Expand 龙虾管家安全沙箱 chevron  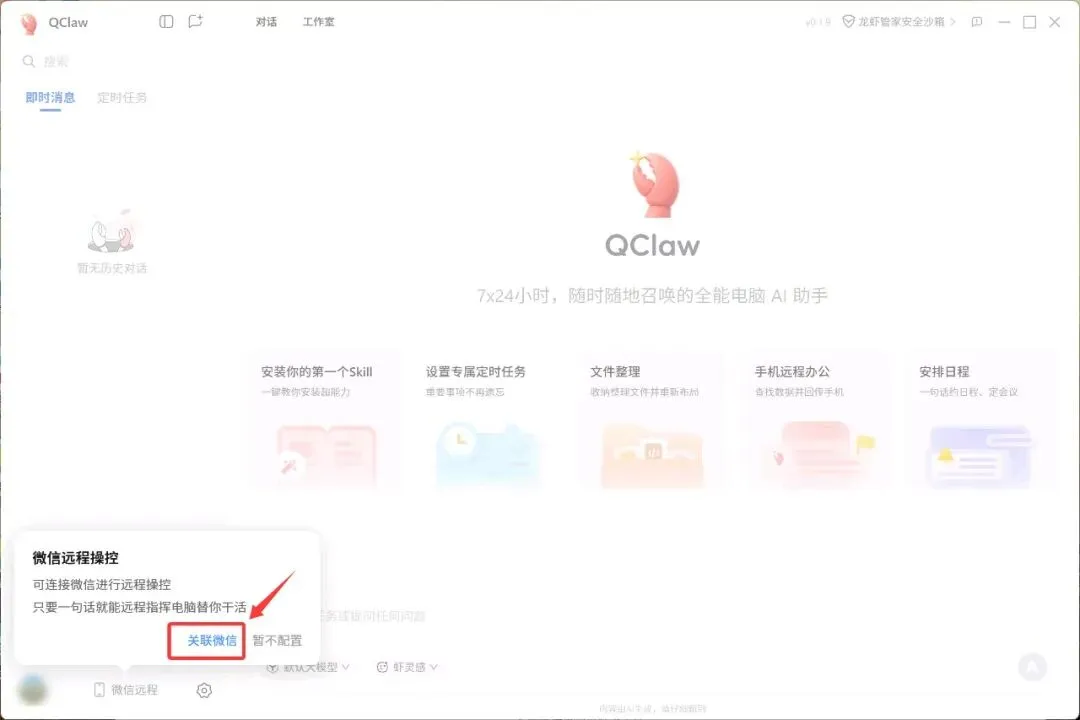tap(953, 22)
